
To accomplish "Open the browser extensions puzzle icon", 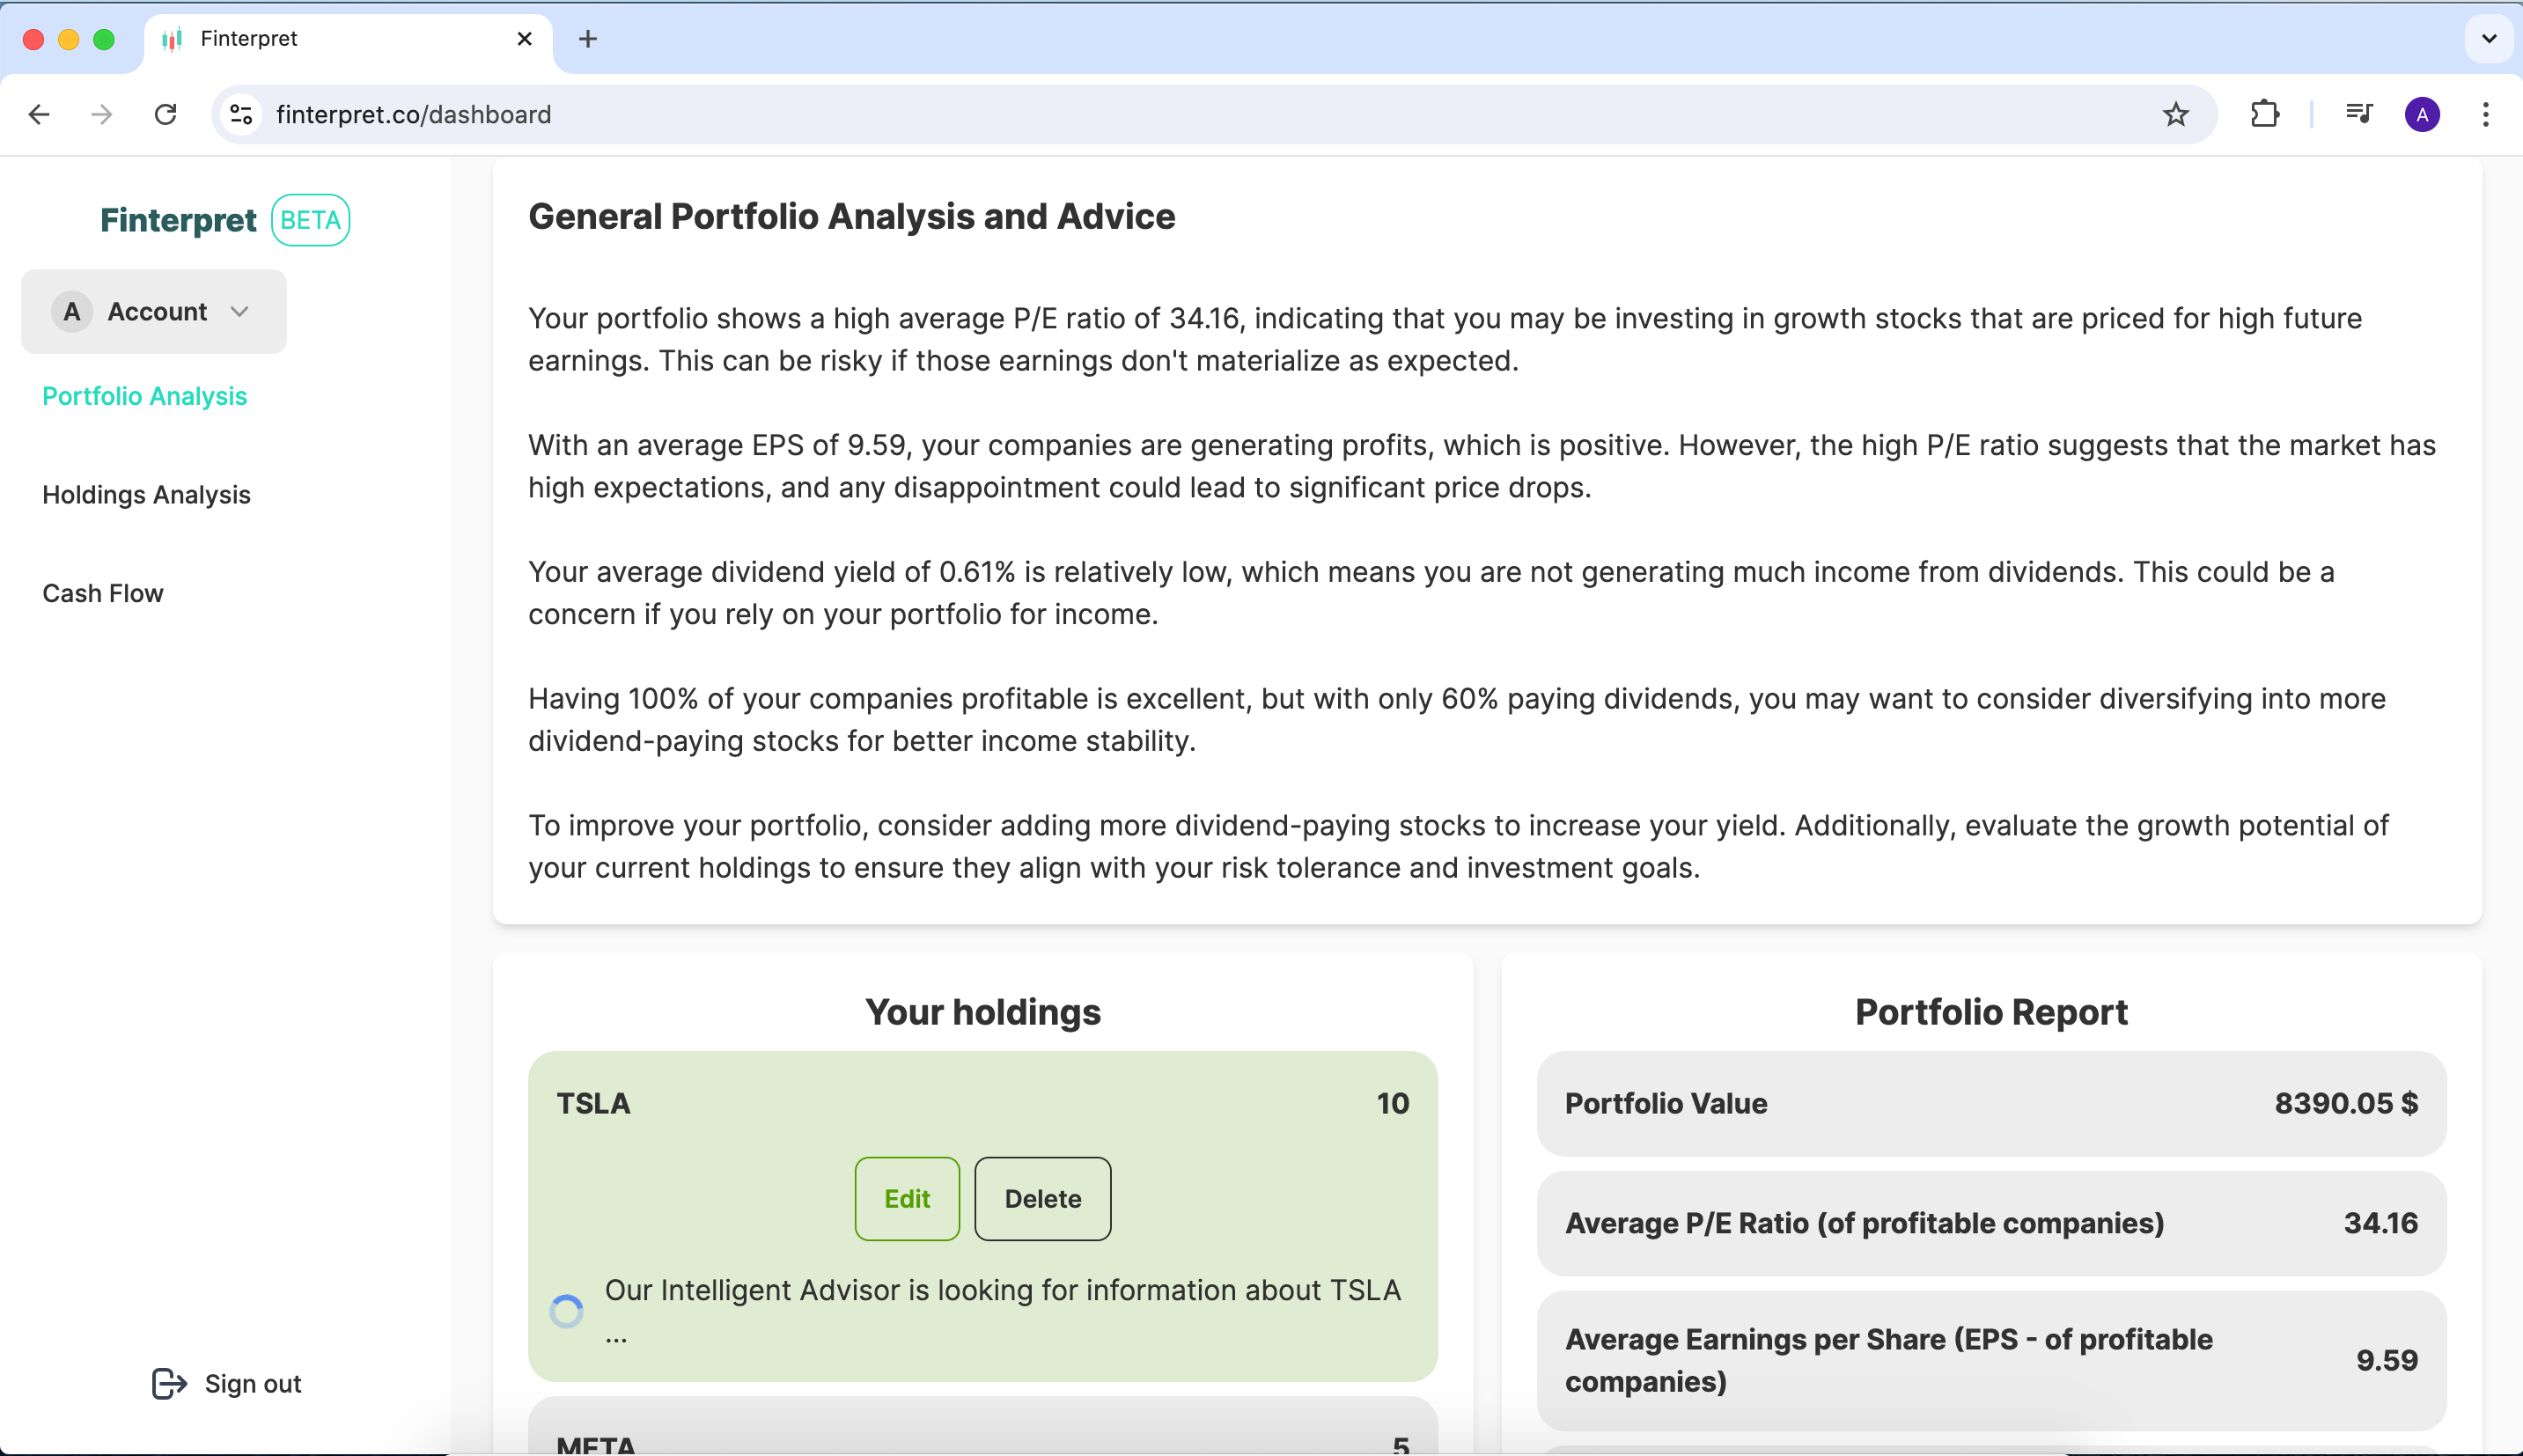I will (2265, 114).
